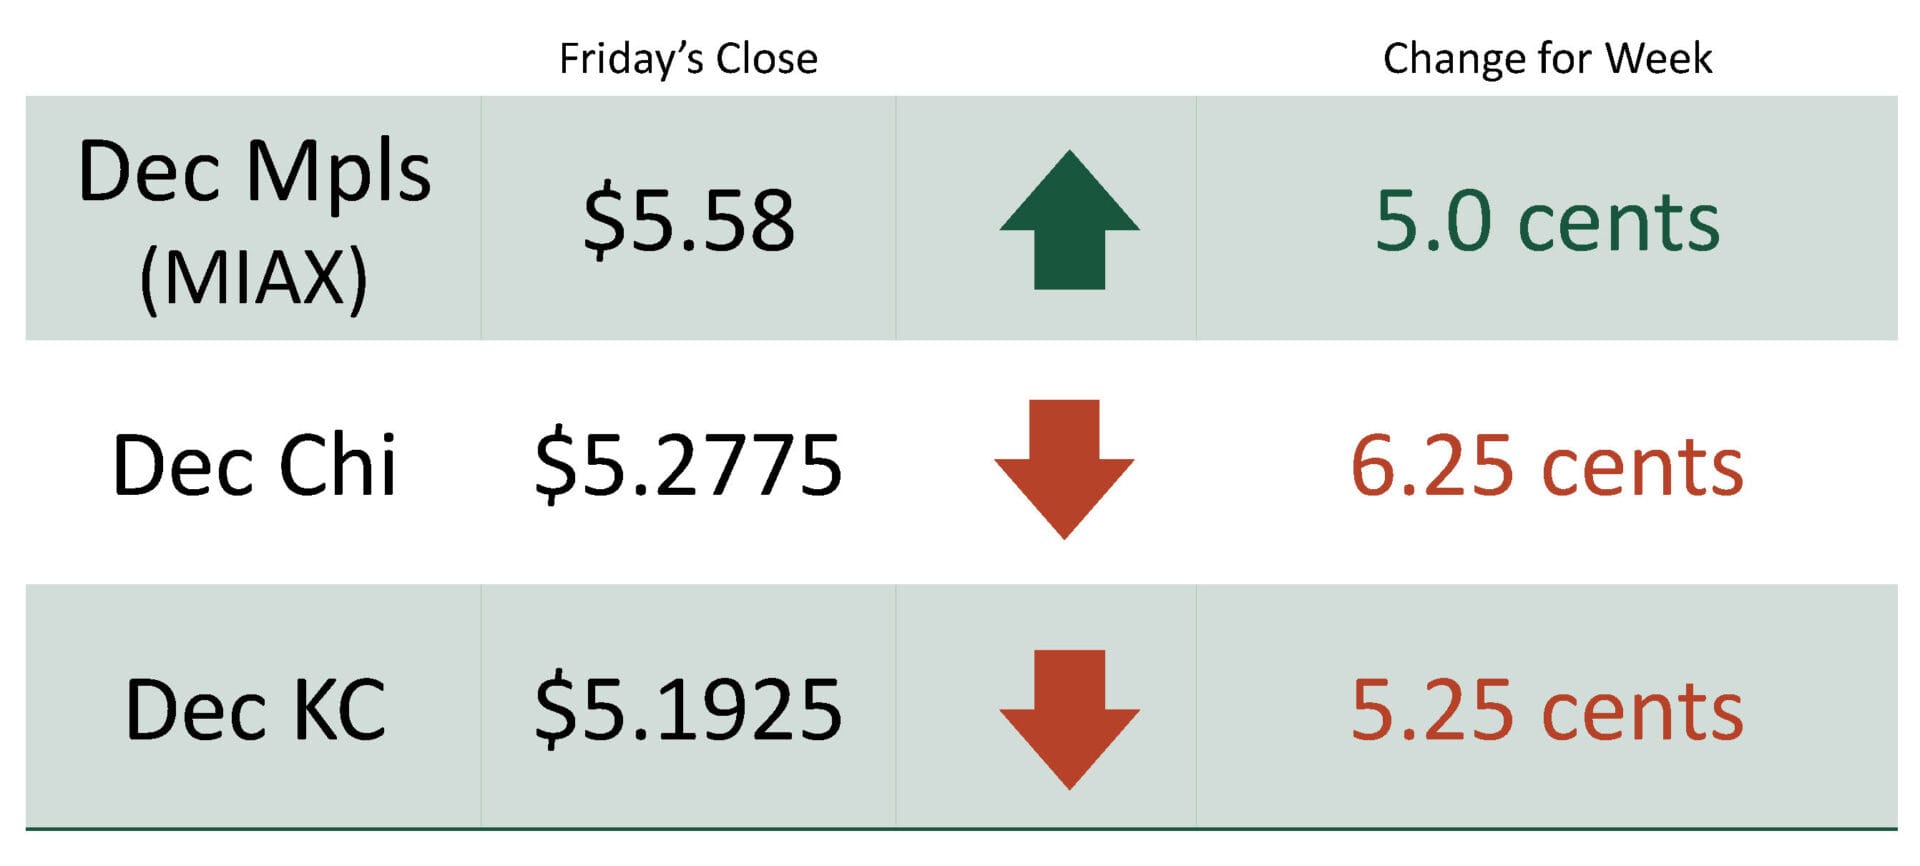1920x866 pixels.
Task: Click the $5.1925 closing price
Action: pyautogui.click(x=689, y=710)
